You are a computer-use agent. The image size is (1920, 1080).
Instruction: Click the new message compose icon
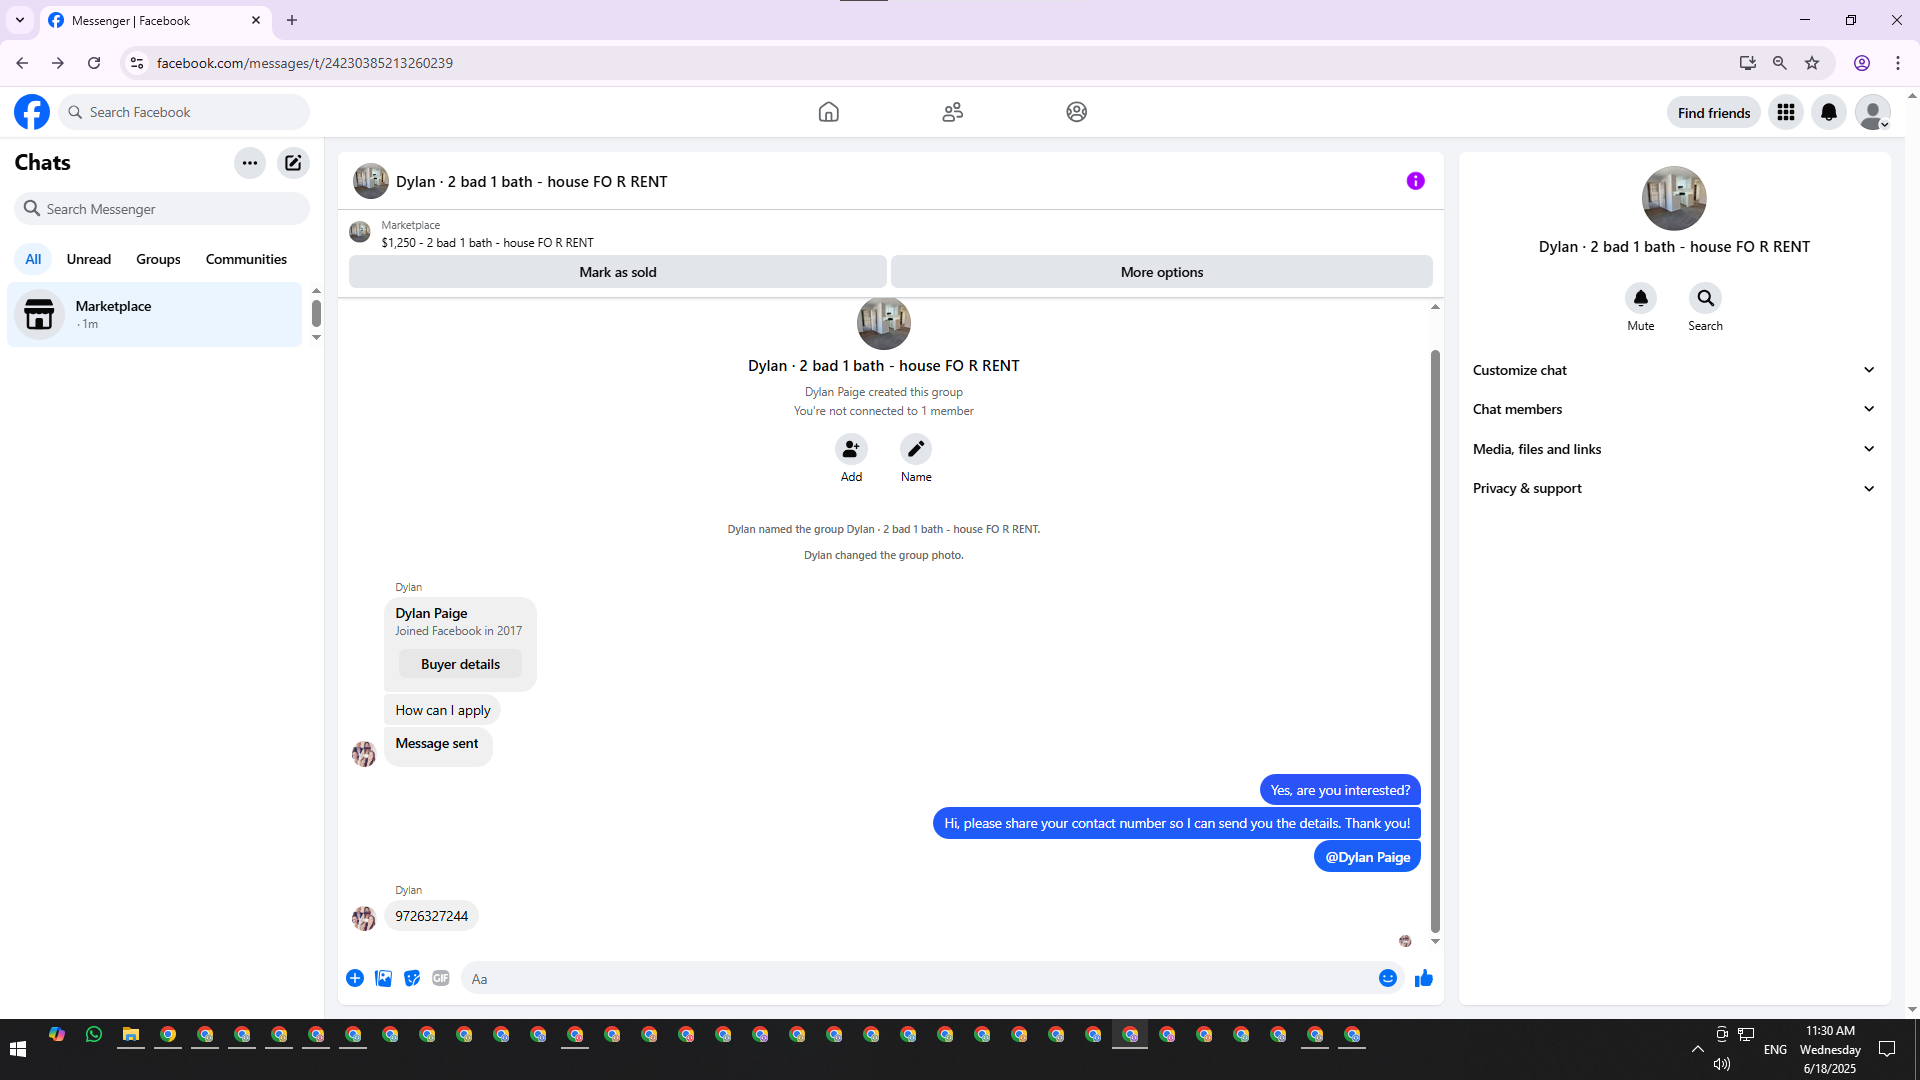[293, 163]
